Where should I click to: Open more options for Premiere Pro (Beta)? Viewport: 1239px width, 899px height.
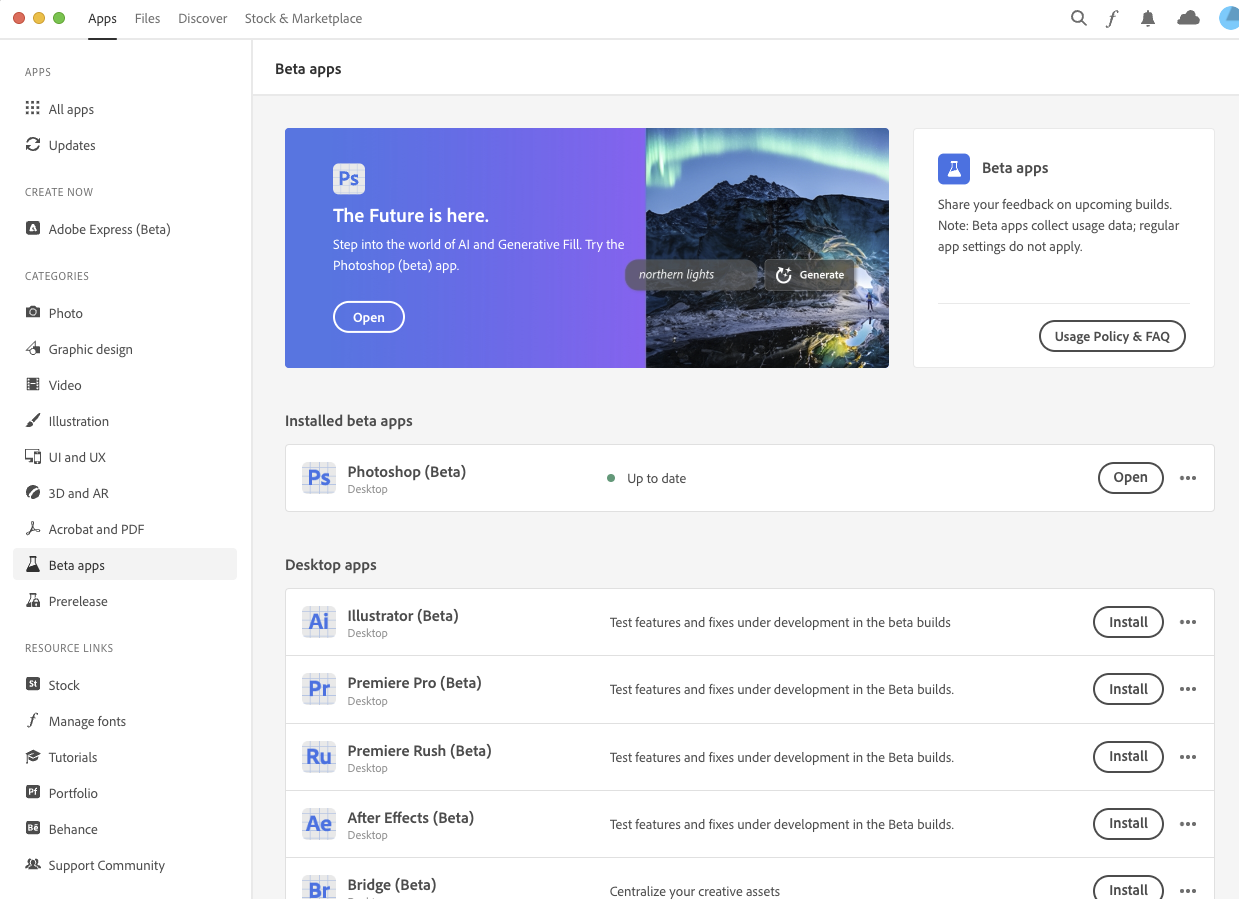[1188, 689]
